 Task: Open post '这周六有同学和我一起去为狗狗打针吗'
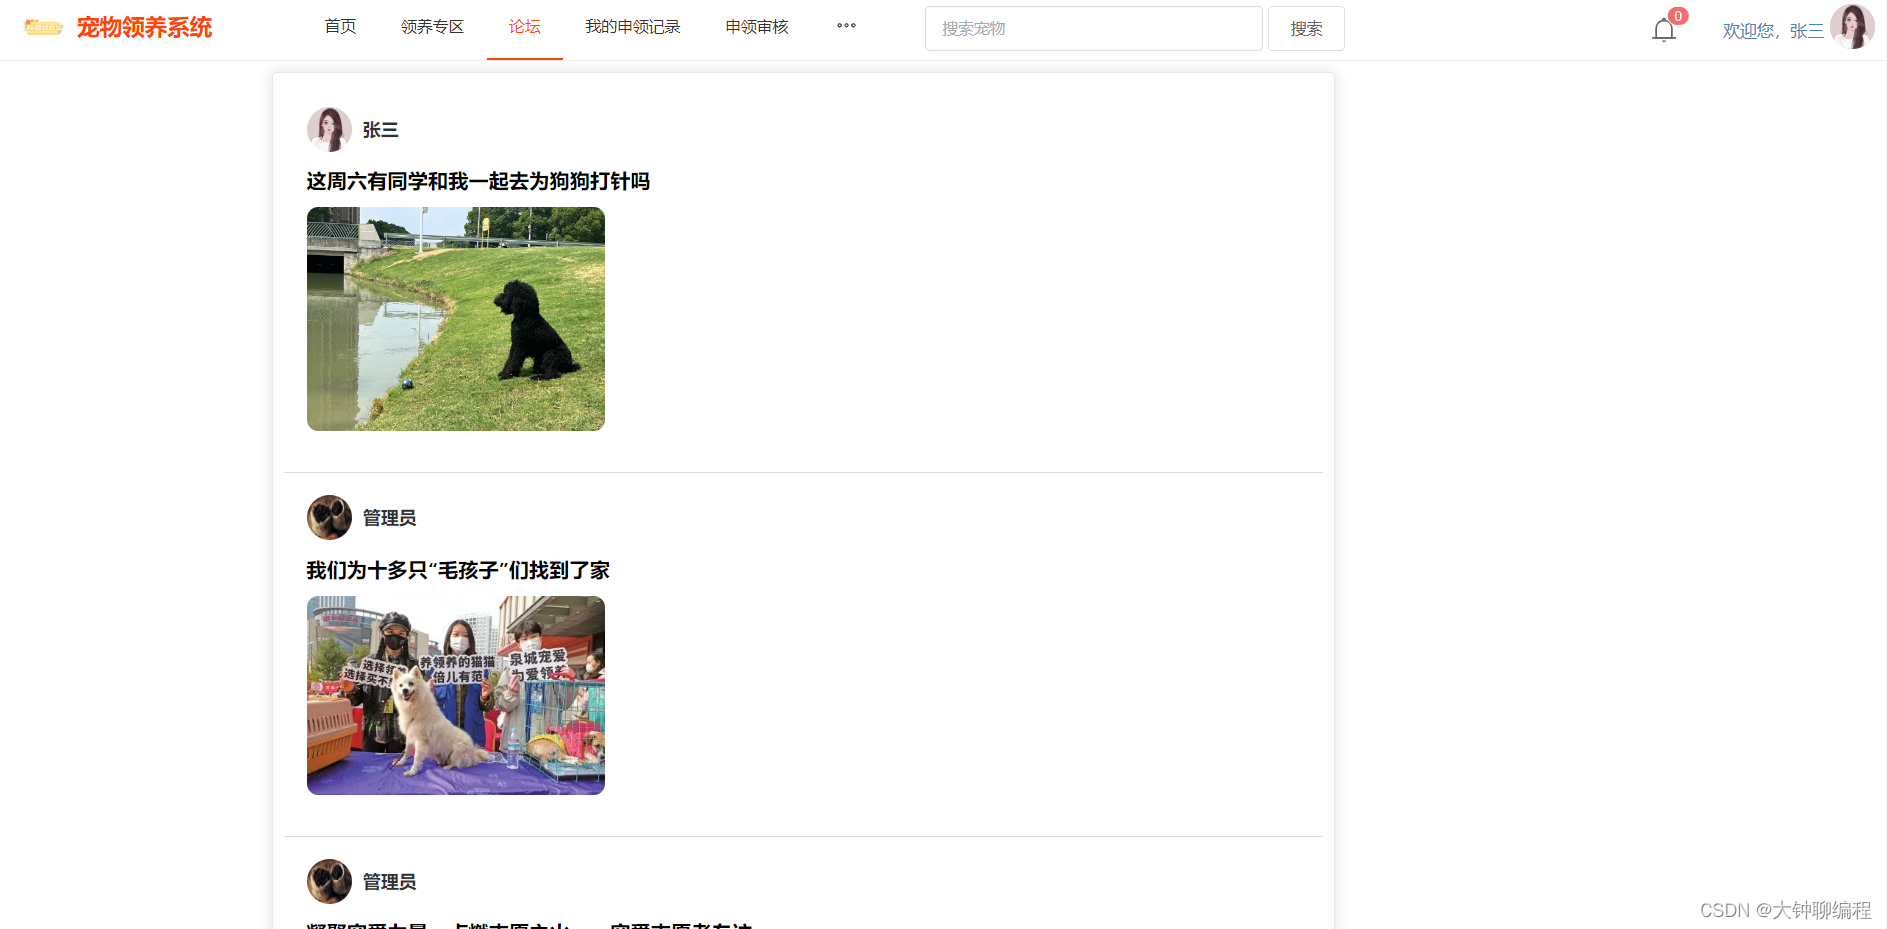point(478,181)
